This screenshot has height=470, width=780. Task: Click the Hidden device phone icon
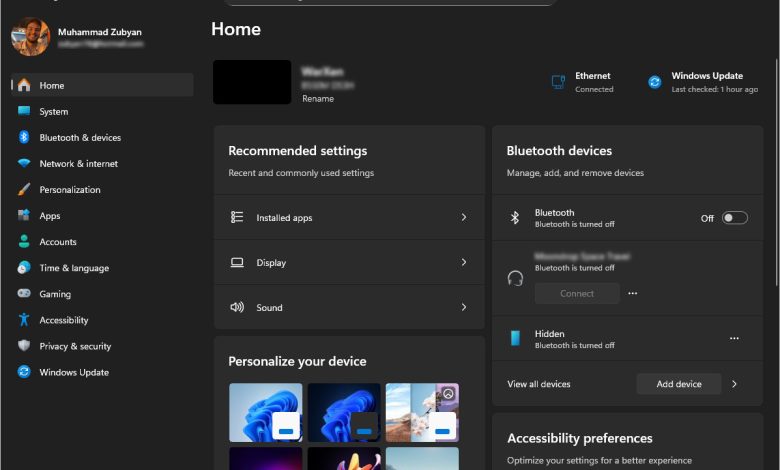click(x=515, y=338)
